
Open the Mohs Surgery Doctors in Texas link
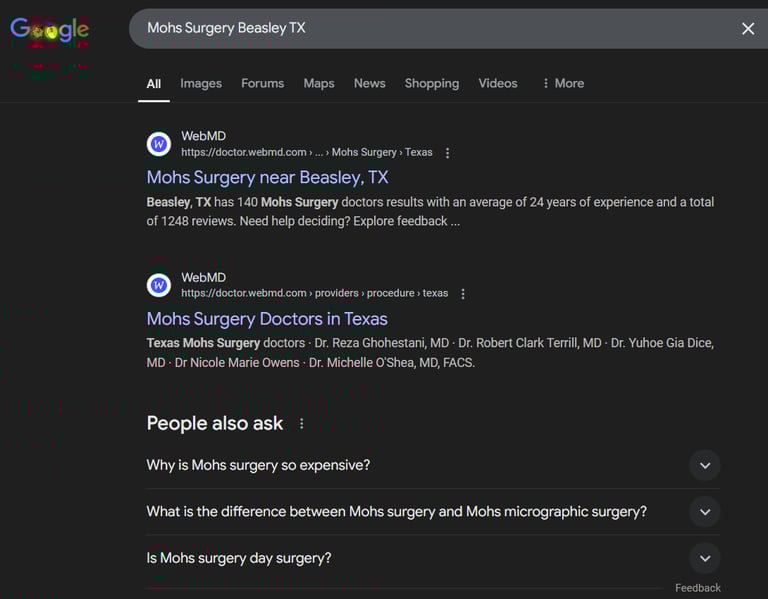(x=267, y=319)
